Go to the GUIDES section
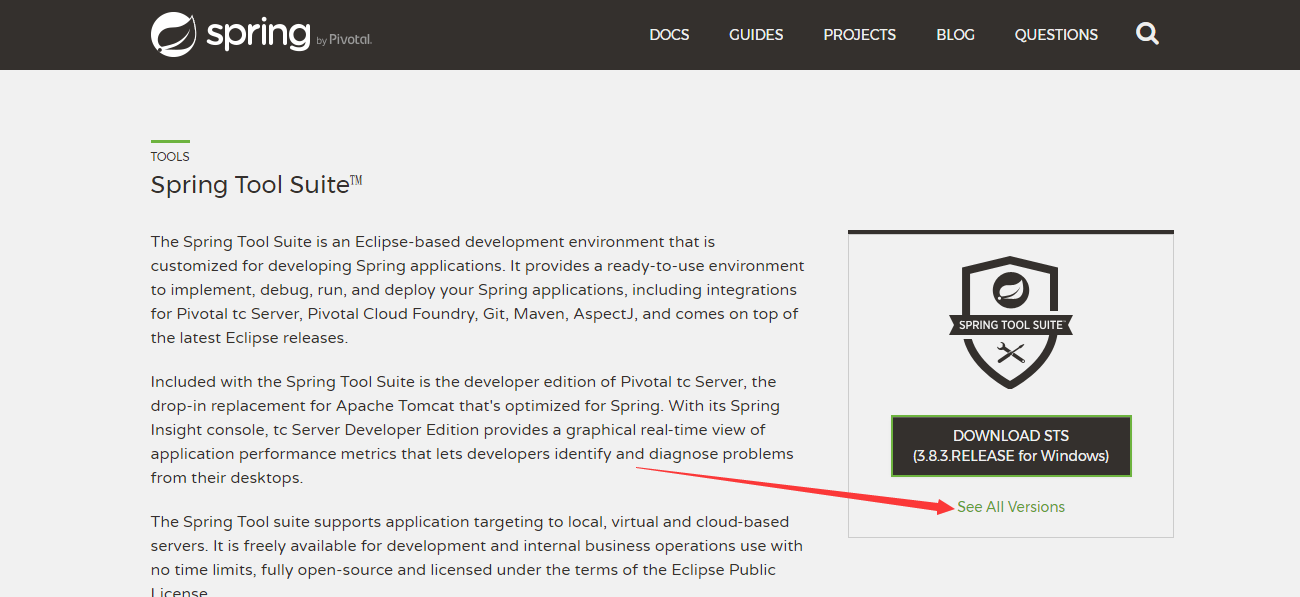The height and width of the screenshot is (597, 1300). tap(756, 35)
